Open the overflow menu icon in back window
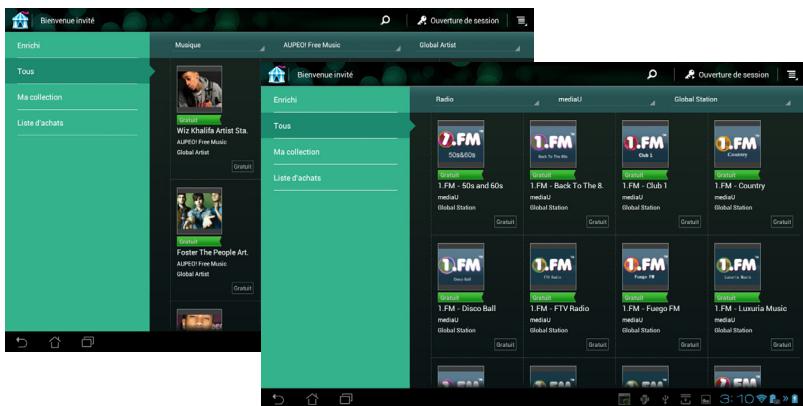Screen dimensions: 803x406 tap(521, 21)
